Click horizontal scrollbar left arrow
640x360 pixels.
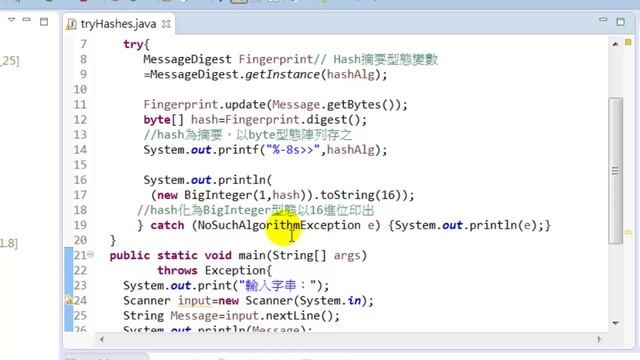point(102,339)
